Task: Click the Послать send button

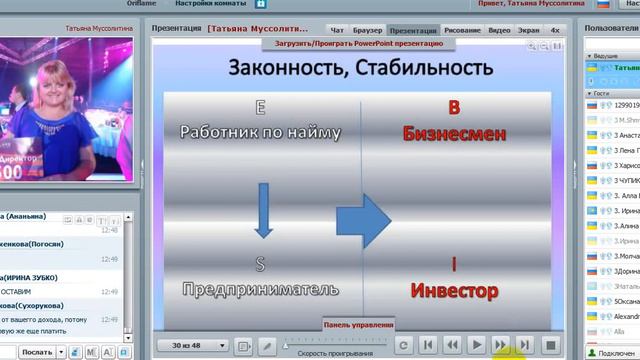Action: click(37, 352)
